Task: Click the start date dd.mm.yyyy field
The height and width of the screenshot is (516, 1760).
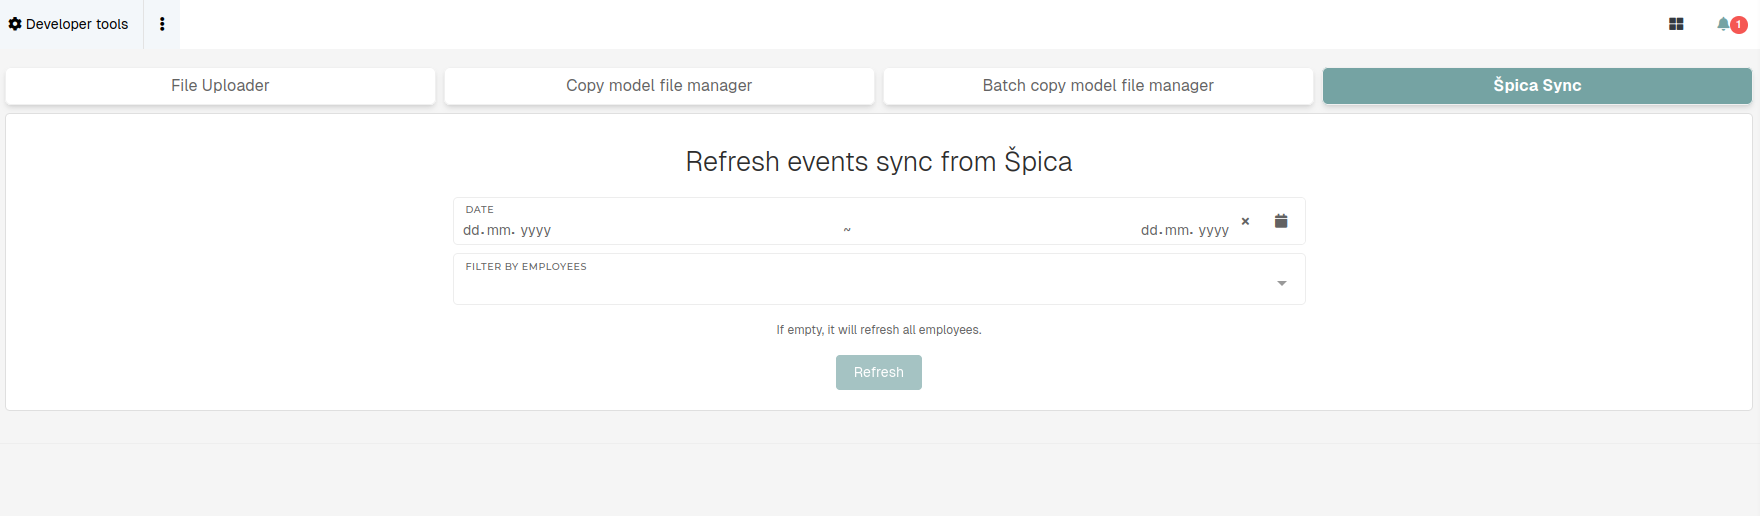Action: click(x=507, y=230)
